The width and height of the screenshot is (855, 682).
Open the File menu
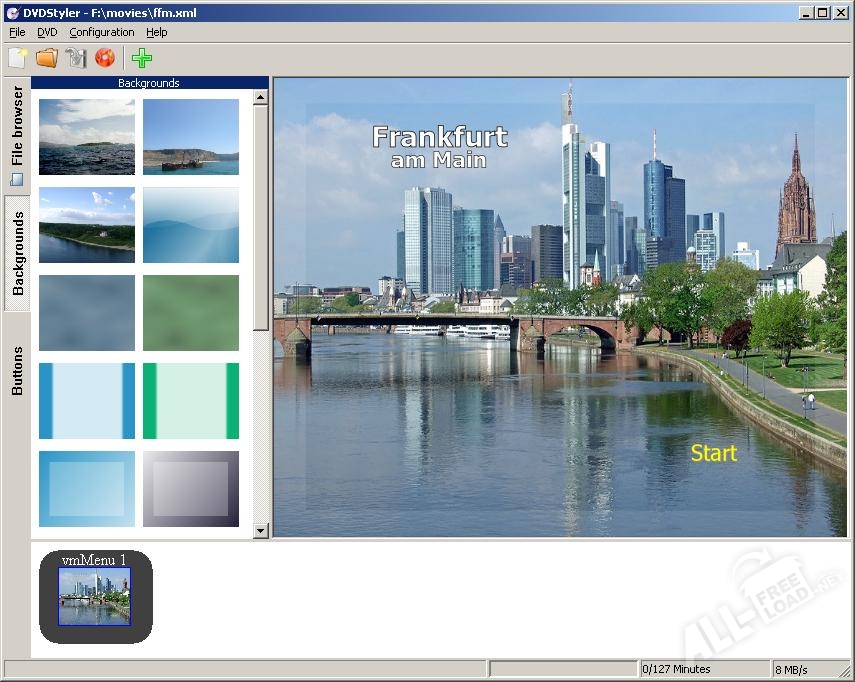(x=17, y=32)
